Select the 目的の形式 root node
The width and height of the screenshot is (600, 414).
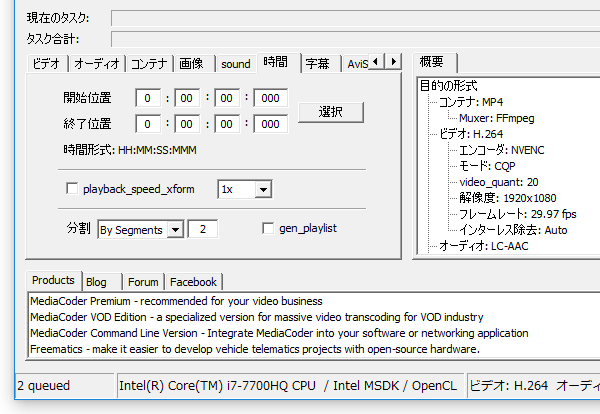pos(448,86)
